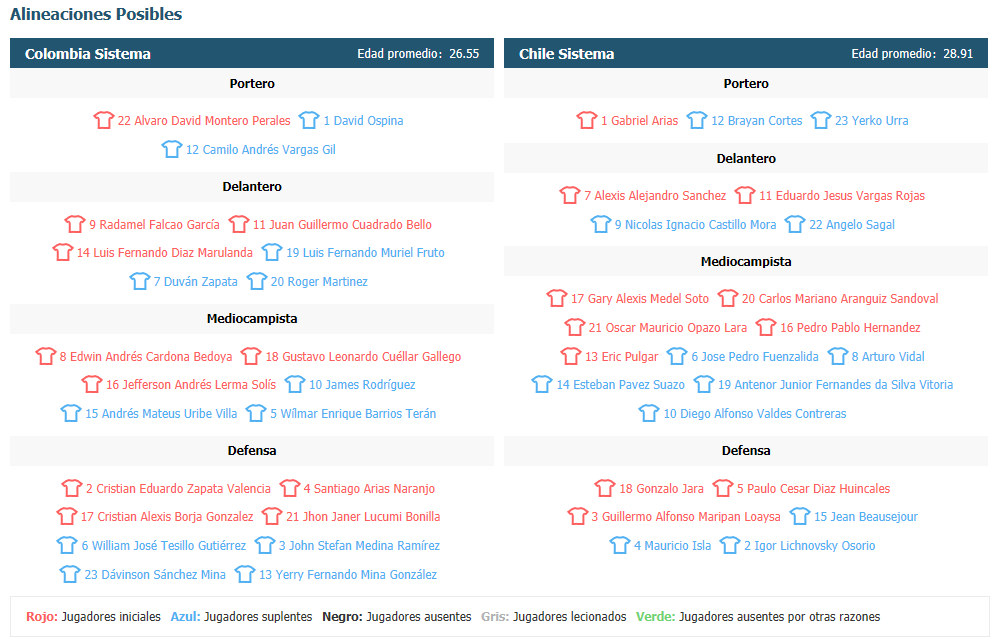1000x643 pixels.
Task: Click red jersey icon beside Gustavo Leonardo Cuéllar Gallego
Action: pos(251,356)
